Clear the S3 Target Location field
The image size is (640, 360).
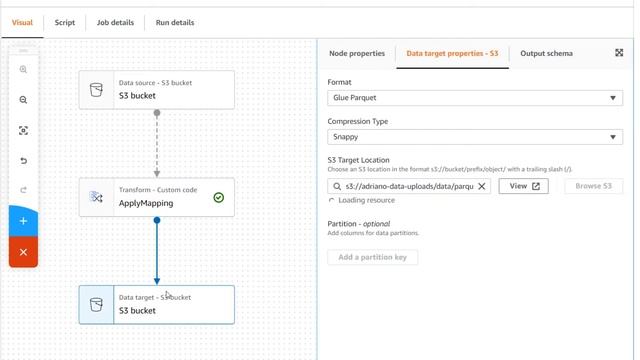(x=482, y=186)
